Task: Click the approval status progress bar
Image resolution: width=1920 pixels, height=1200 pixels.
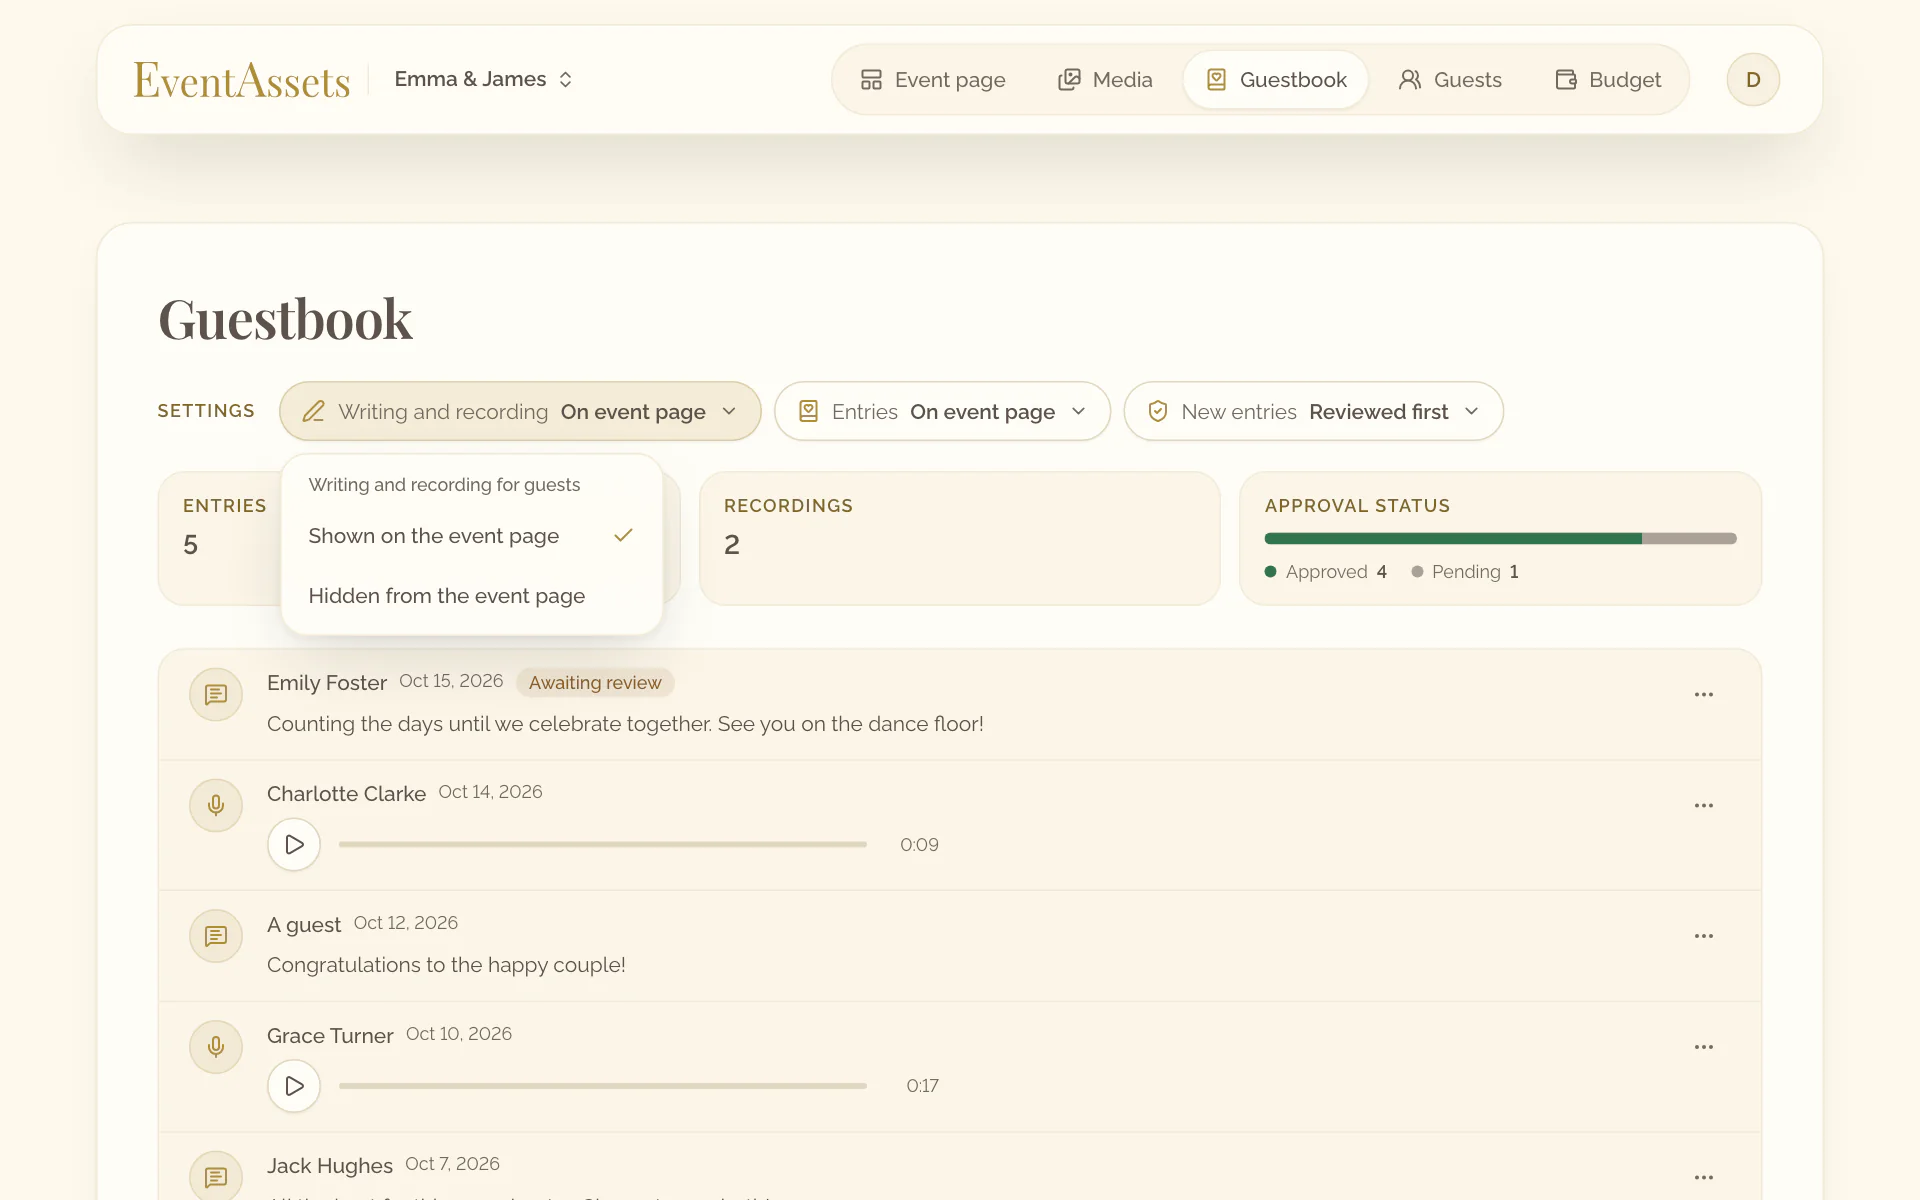Action: (x=1500, y=539)
